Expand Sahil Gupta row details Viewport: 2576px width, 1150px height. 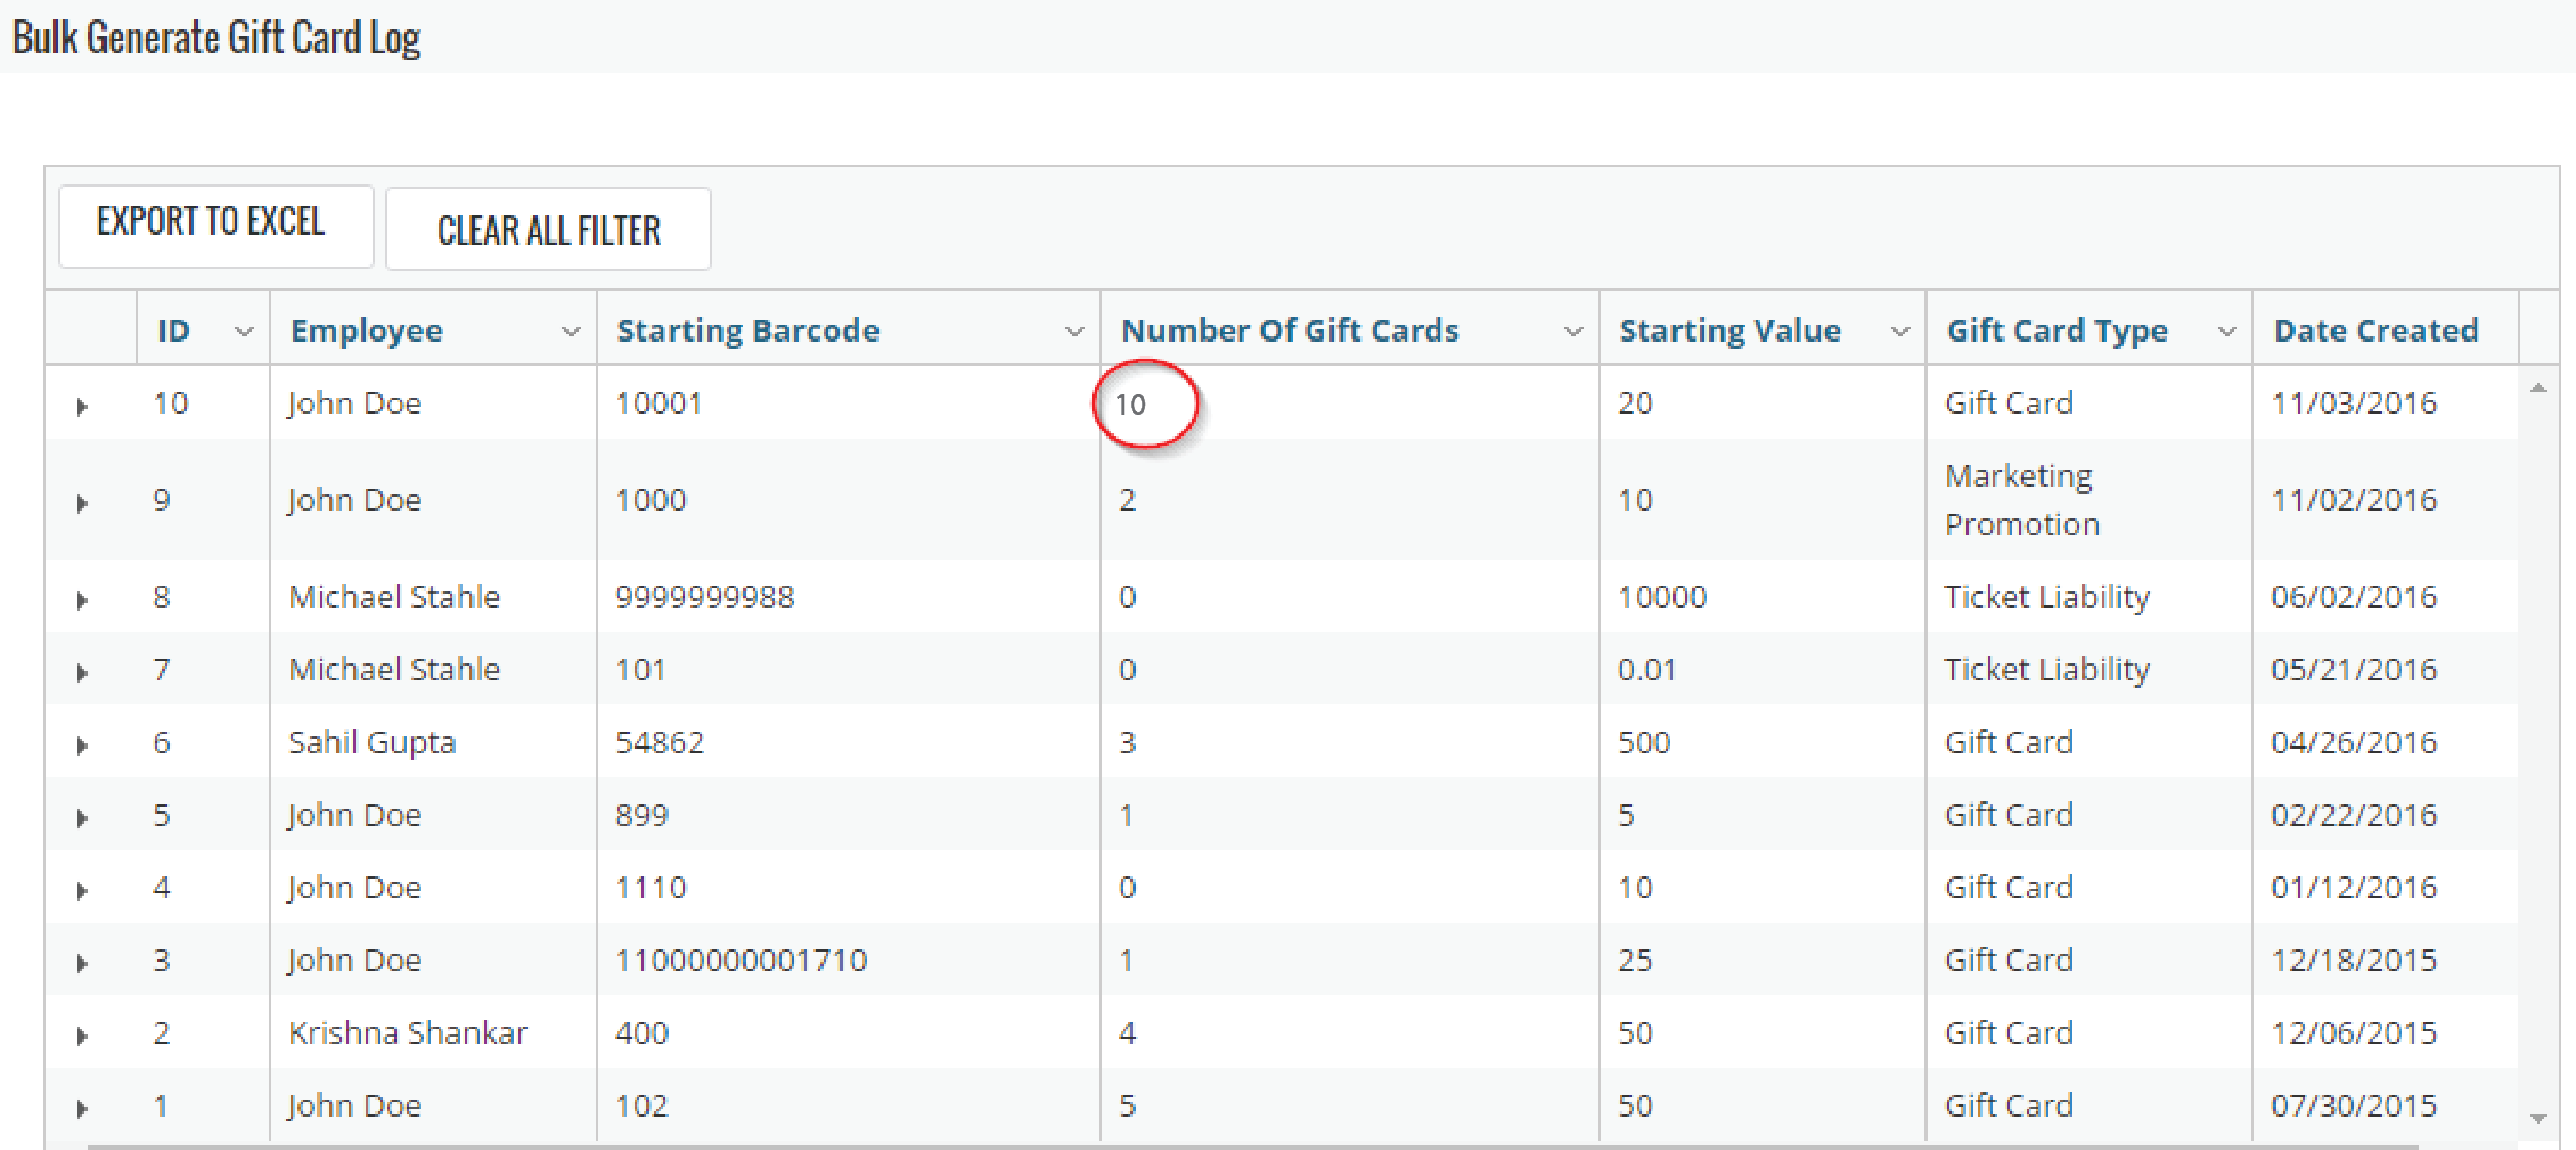[82, 745]
